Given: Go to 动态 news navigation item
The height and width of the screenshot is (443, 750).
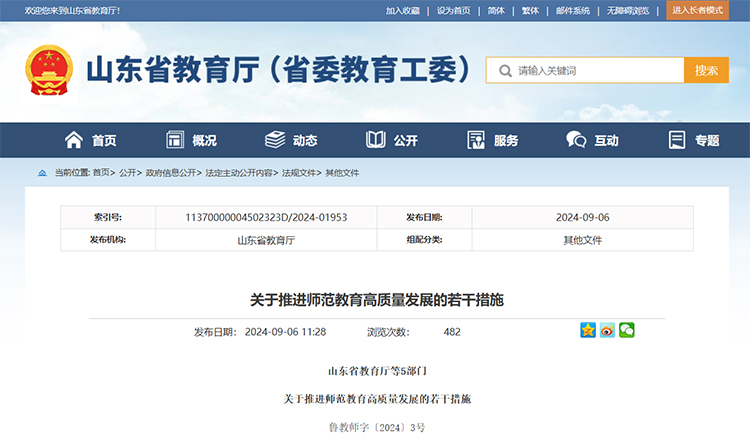Looking at the screenshot, I should click(291, 140).
